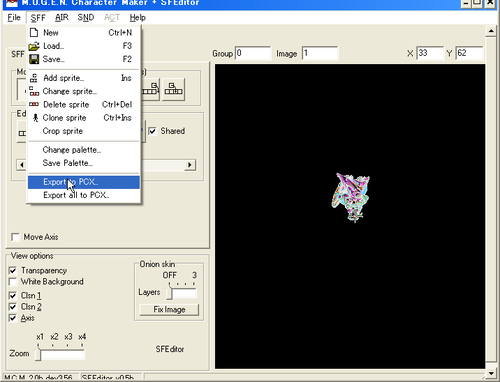The height and width of the screenshot is (382, 500).
Task: Click the Fix Image button
Action: coord(169,309)
